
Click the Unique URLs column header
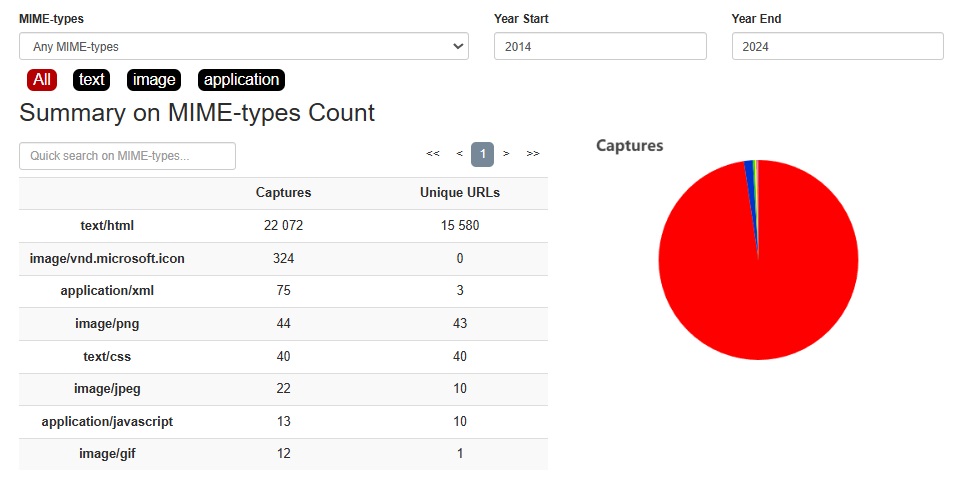[460, 193]
